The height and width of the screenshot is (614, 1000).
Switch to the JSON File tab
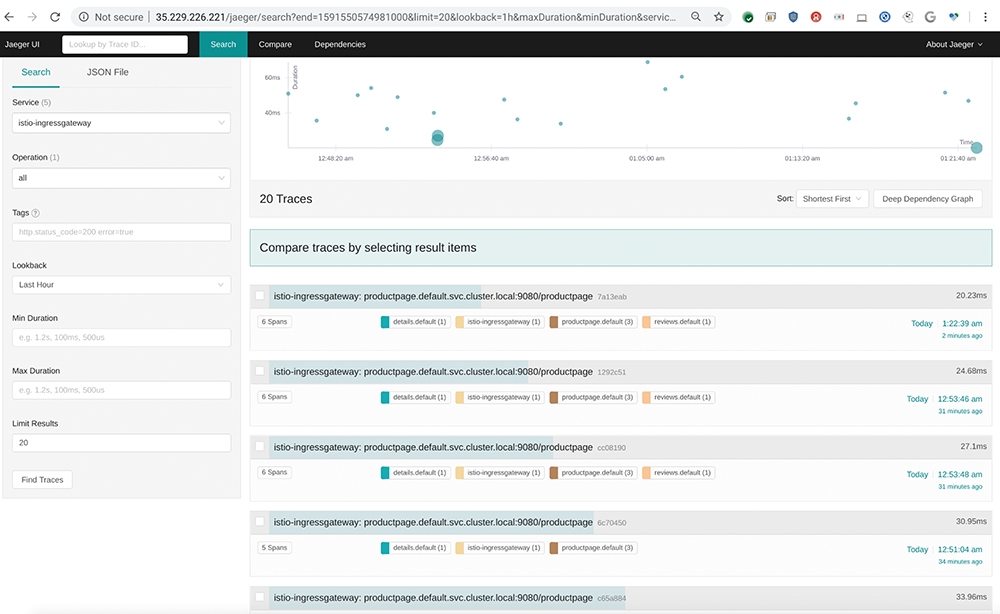107,72
